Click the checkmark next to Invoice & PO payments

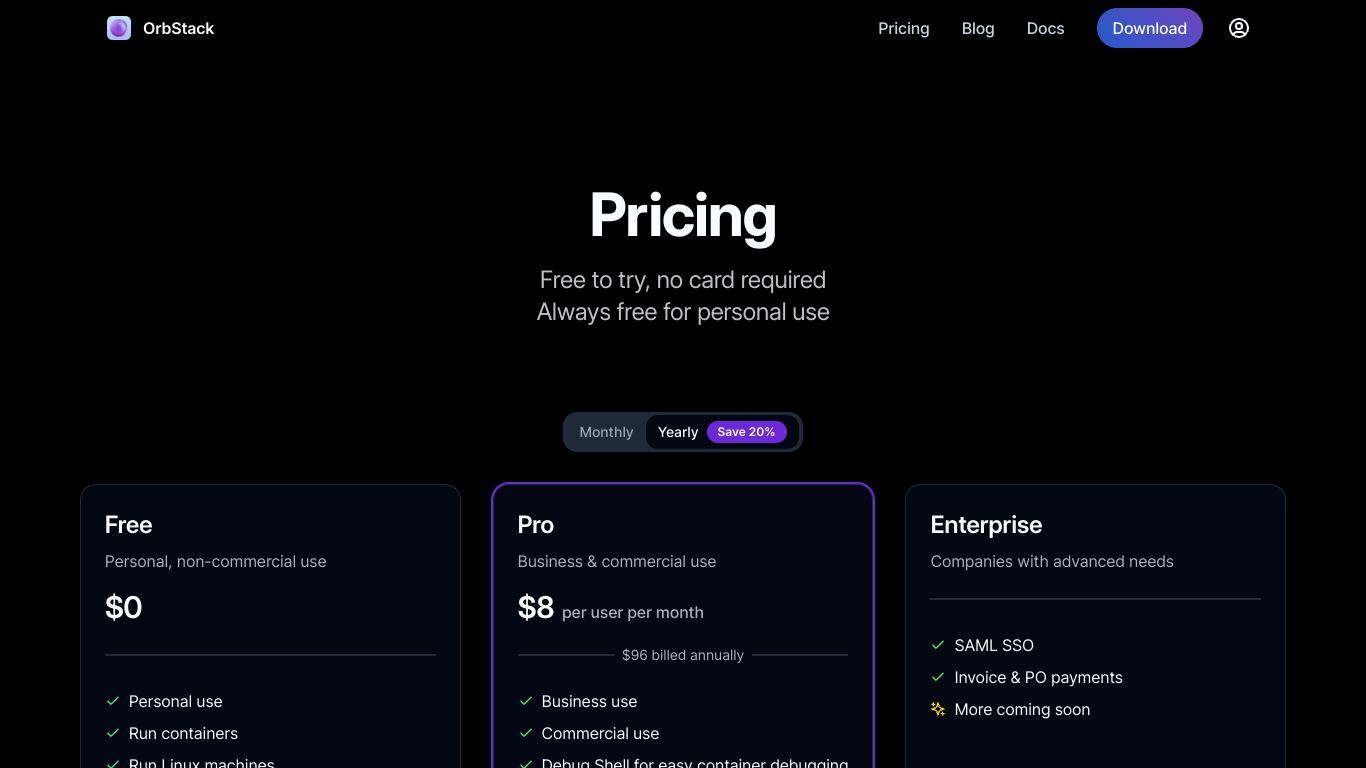(x=938, y=677)
